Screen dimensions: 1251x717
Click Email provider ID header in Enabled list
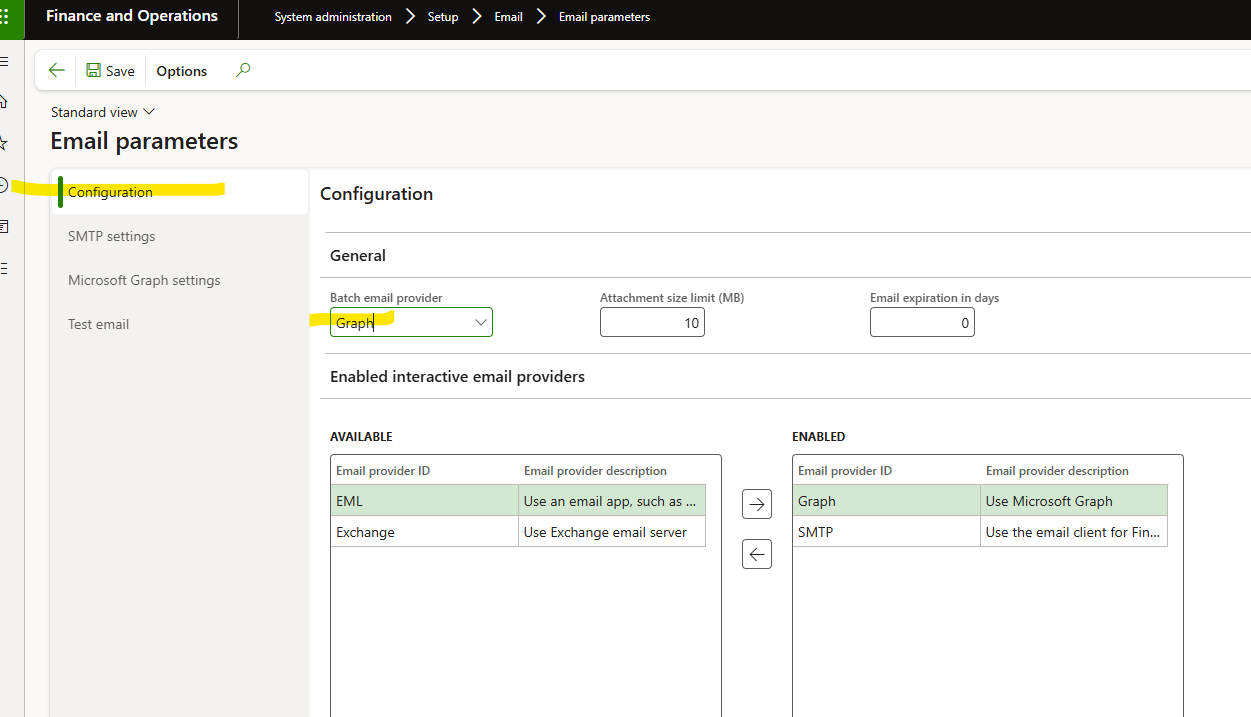click(x=845, y=471)
